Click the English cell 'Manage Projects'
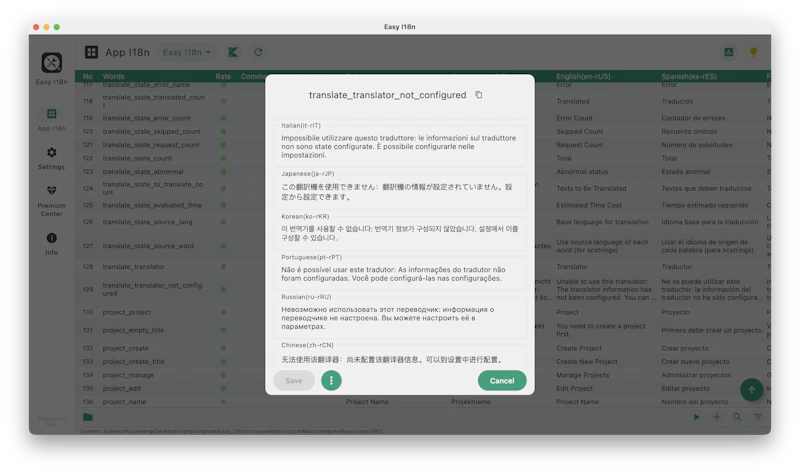800x473 pixels. [583, 375]
